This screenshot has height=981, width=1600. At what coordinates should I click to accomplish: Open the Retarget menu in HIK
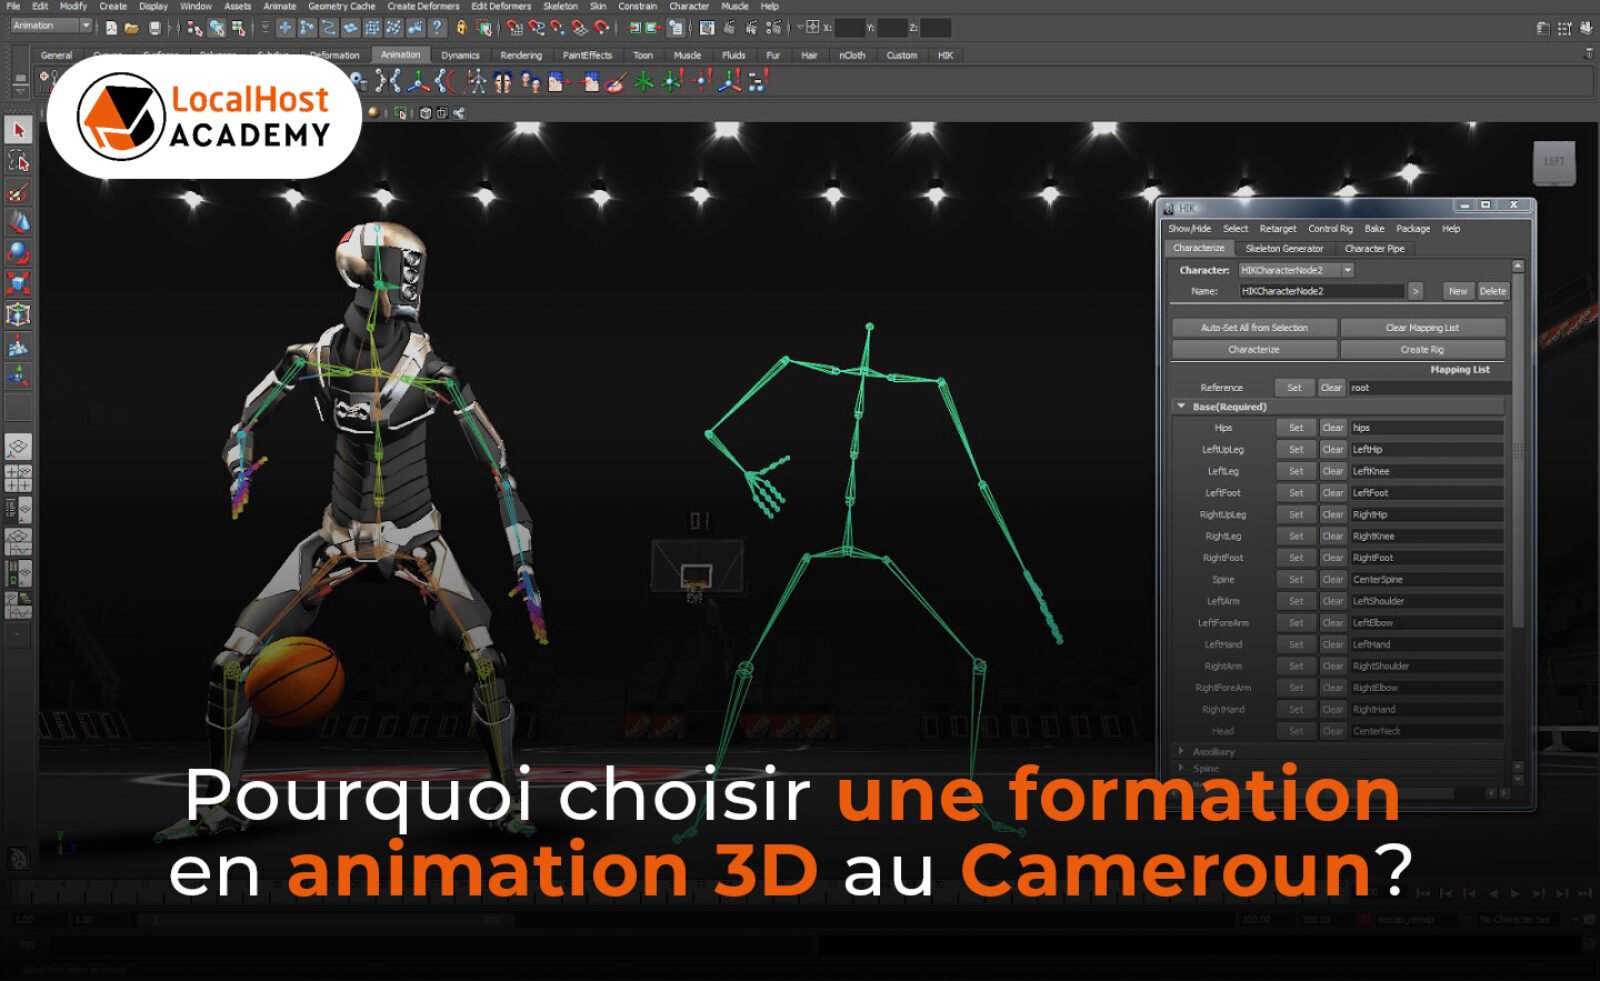pos(1277,229)
